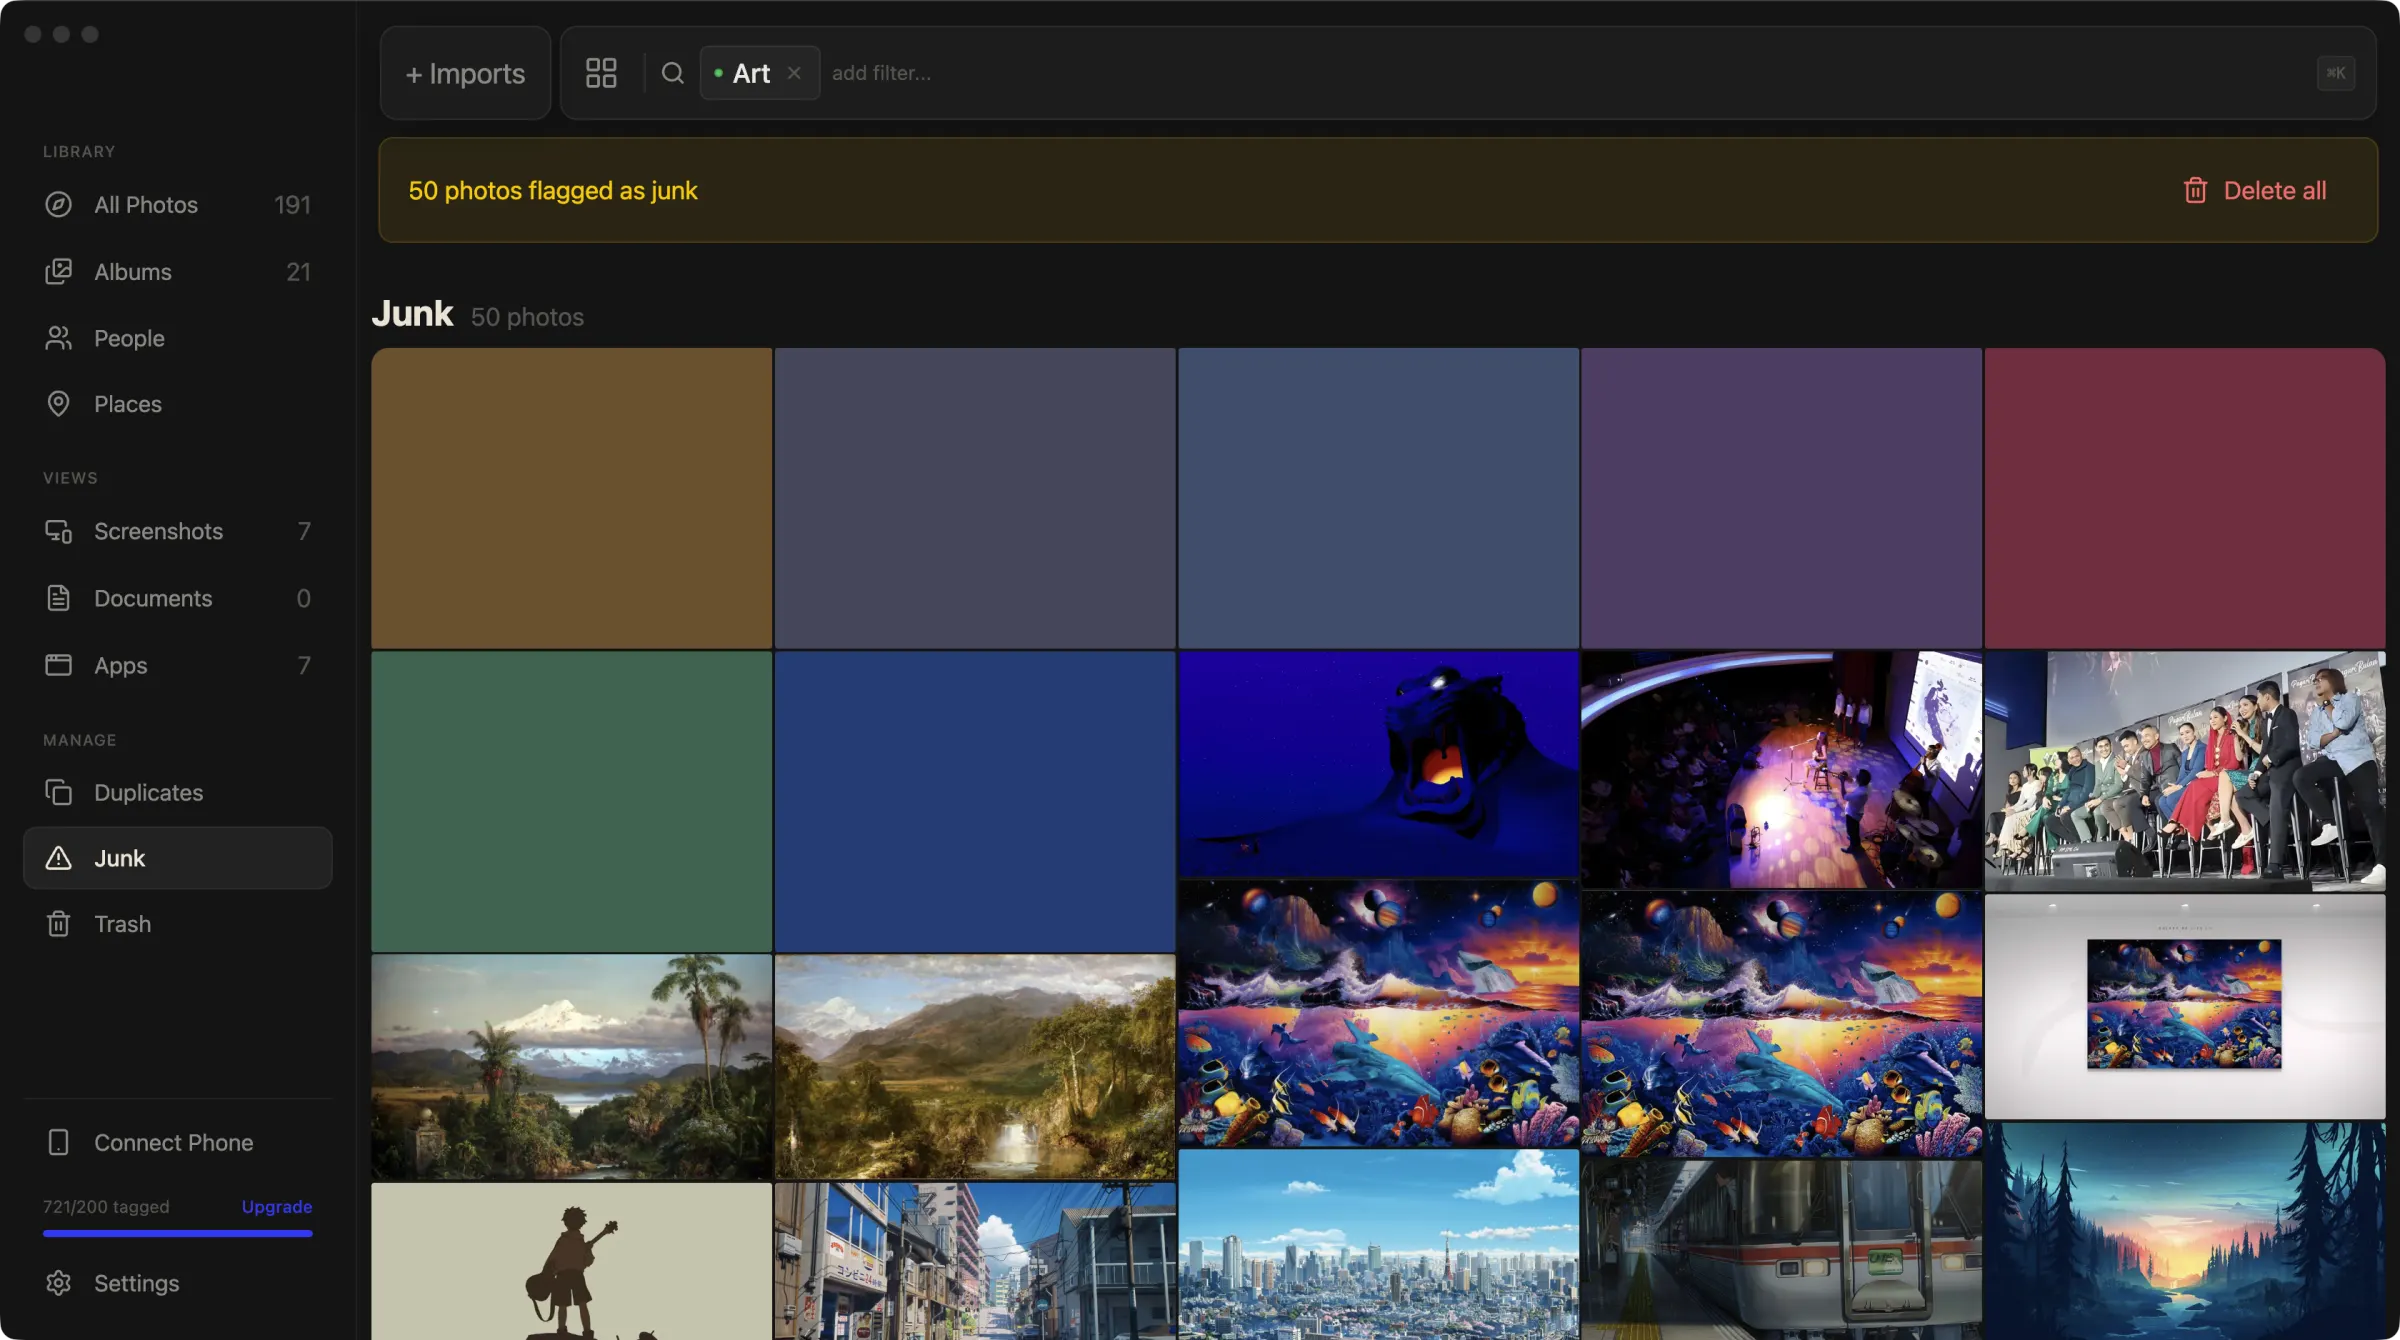Click the search magnifier icon
The height and width of the screenshot is (1340, 2400).
tap(673, 73)
